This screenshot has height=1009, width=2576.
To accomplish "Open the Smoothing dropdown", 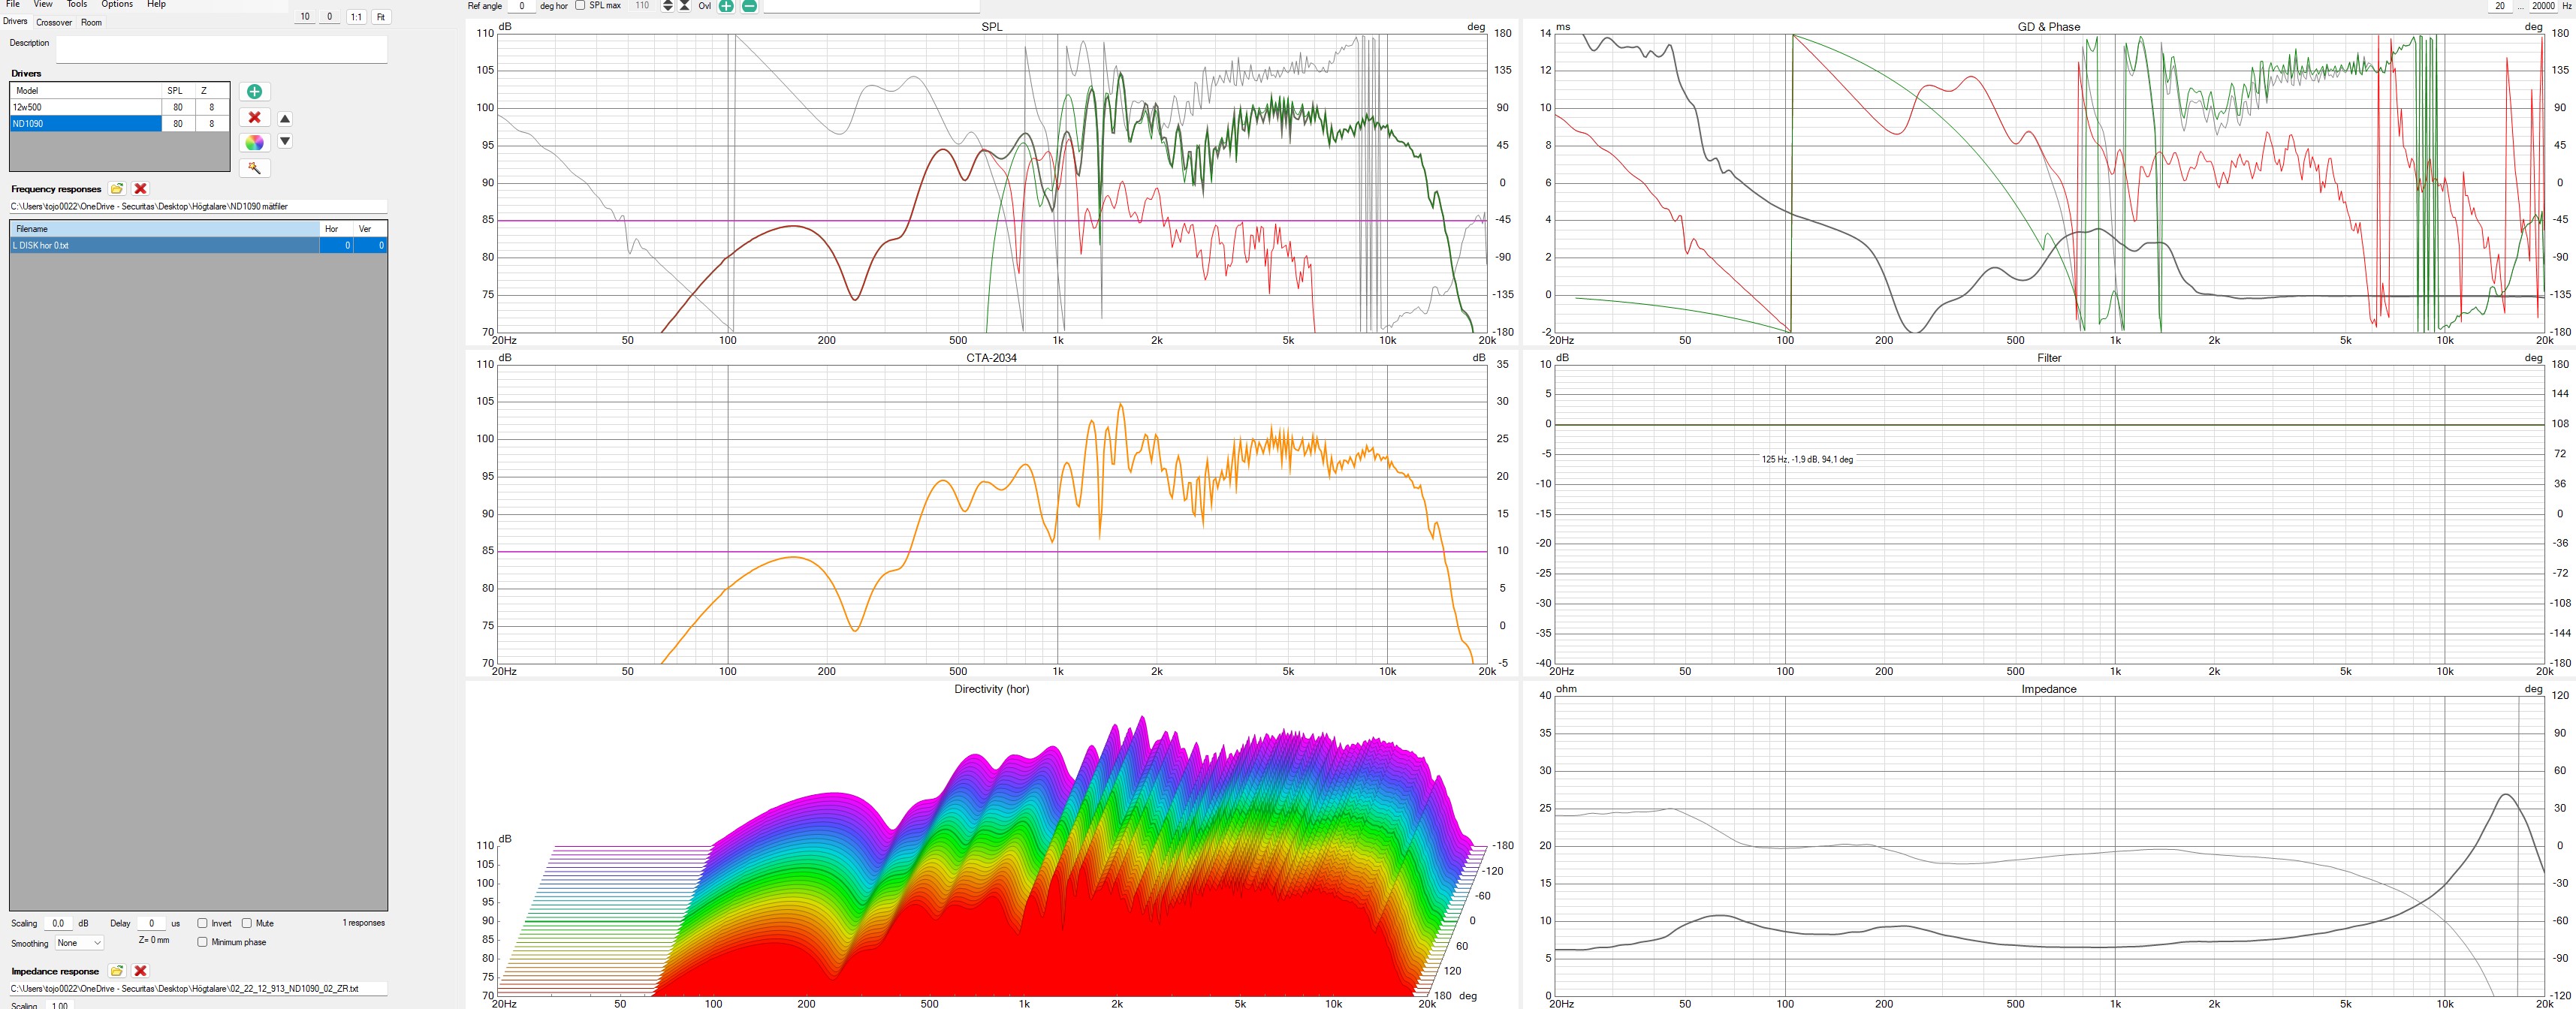I will coord(79,943).
